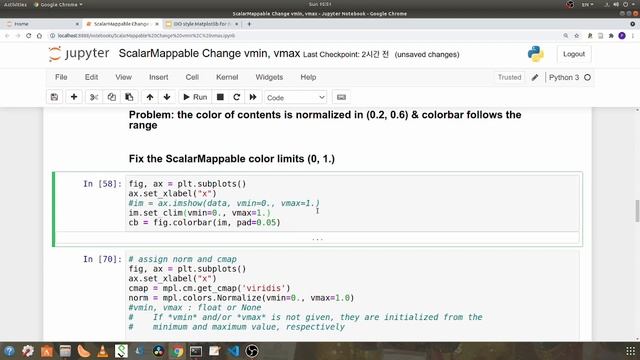Open Chrome three-dot menu
The width and height of the screenshot is (640, 360).
tap(633, 36)
